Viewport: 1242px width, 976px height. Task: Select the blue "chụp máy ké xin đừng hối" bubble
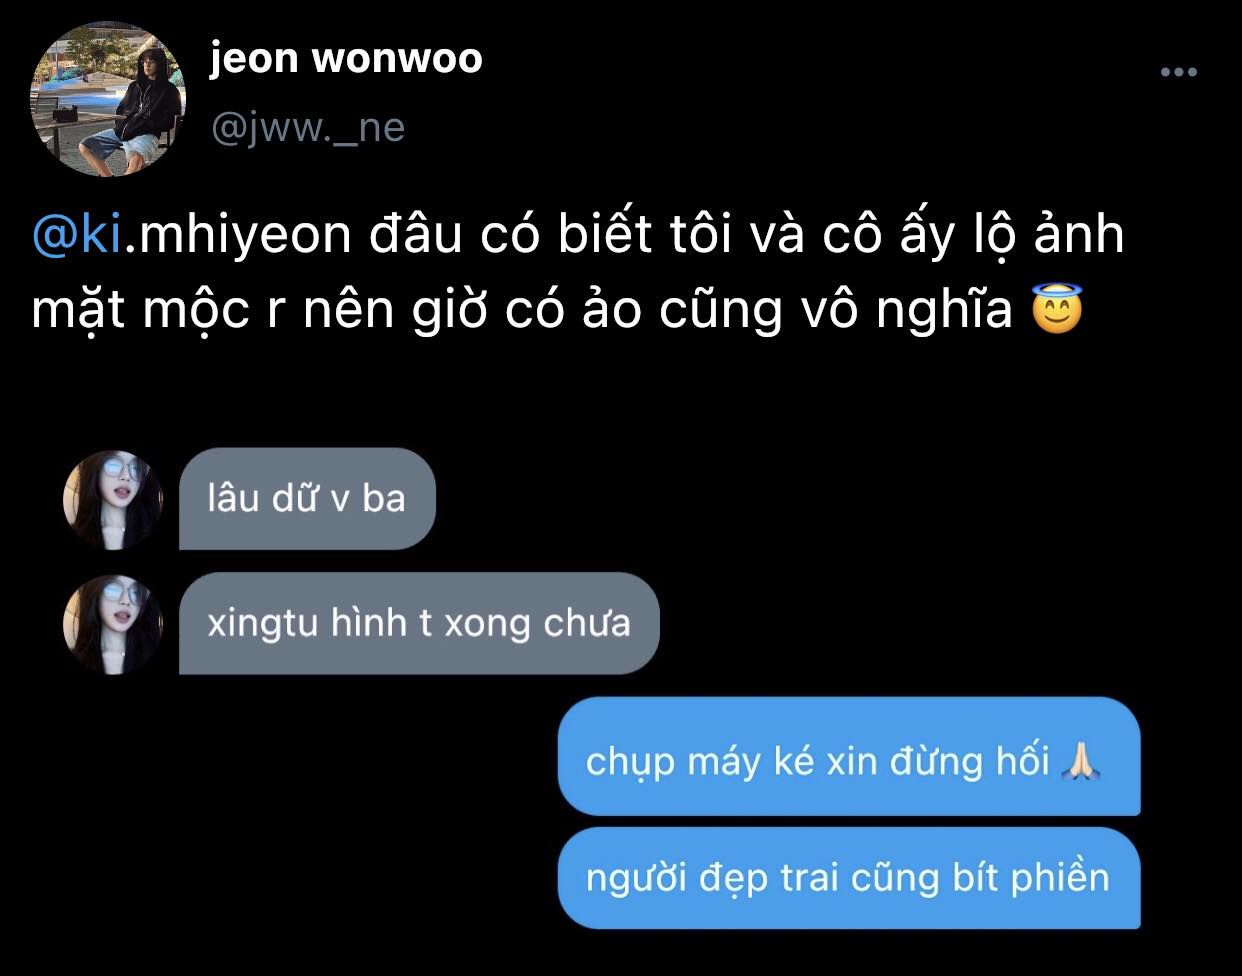(x=849, y=757)
